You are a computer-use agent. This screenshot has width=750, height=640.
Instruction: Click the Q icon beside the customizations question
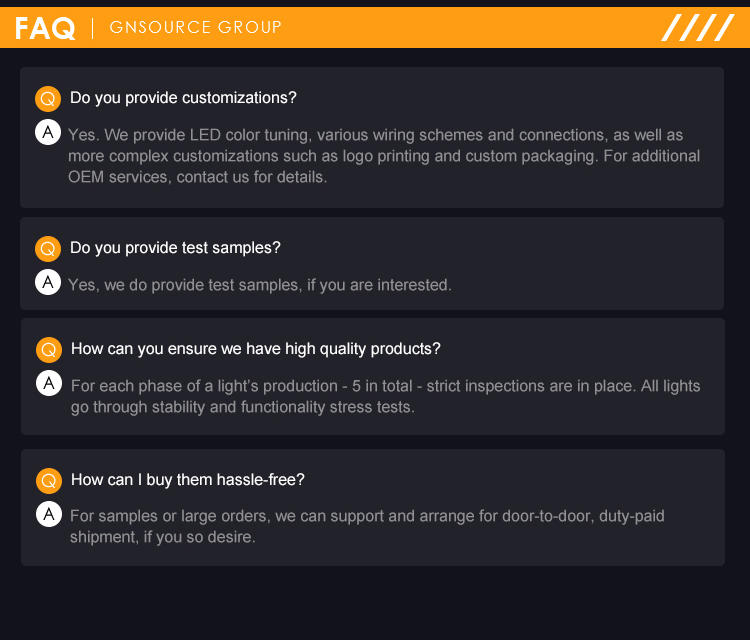[x=48, y=99]
